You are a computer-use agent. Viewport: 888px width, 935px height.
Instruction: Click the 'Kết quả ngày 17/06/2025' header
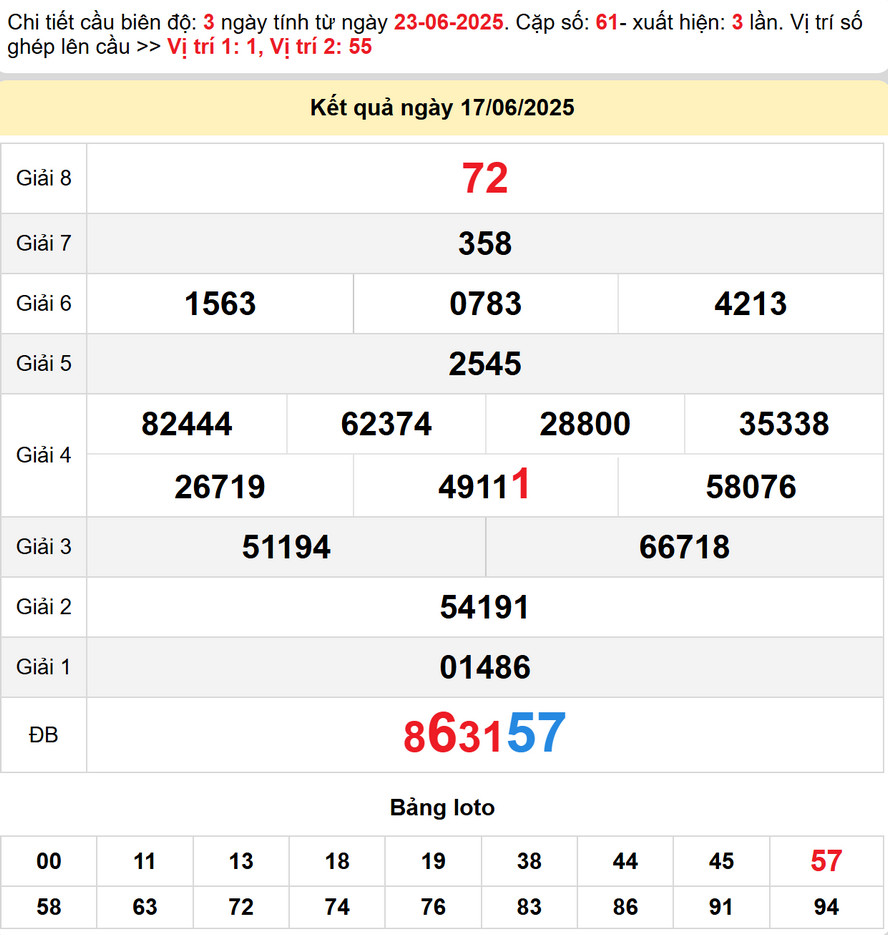click(x=442, y=108)
